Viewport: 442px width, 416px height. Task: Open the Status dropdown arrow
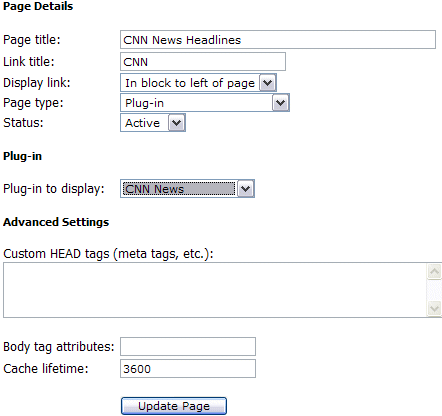pyautogui.click(x=177, y=123)
